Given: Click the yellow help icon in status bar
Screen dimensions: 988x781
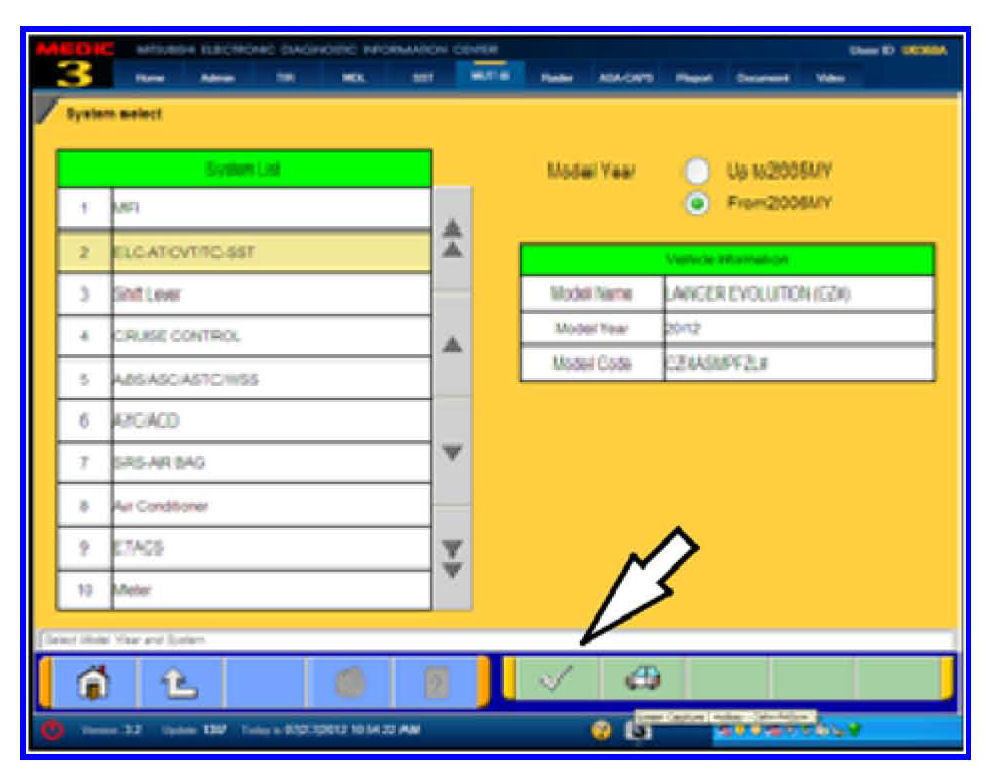Looking at the screenshot, I should 602,730.
